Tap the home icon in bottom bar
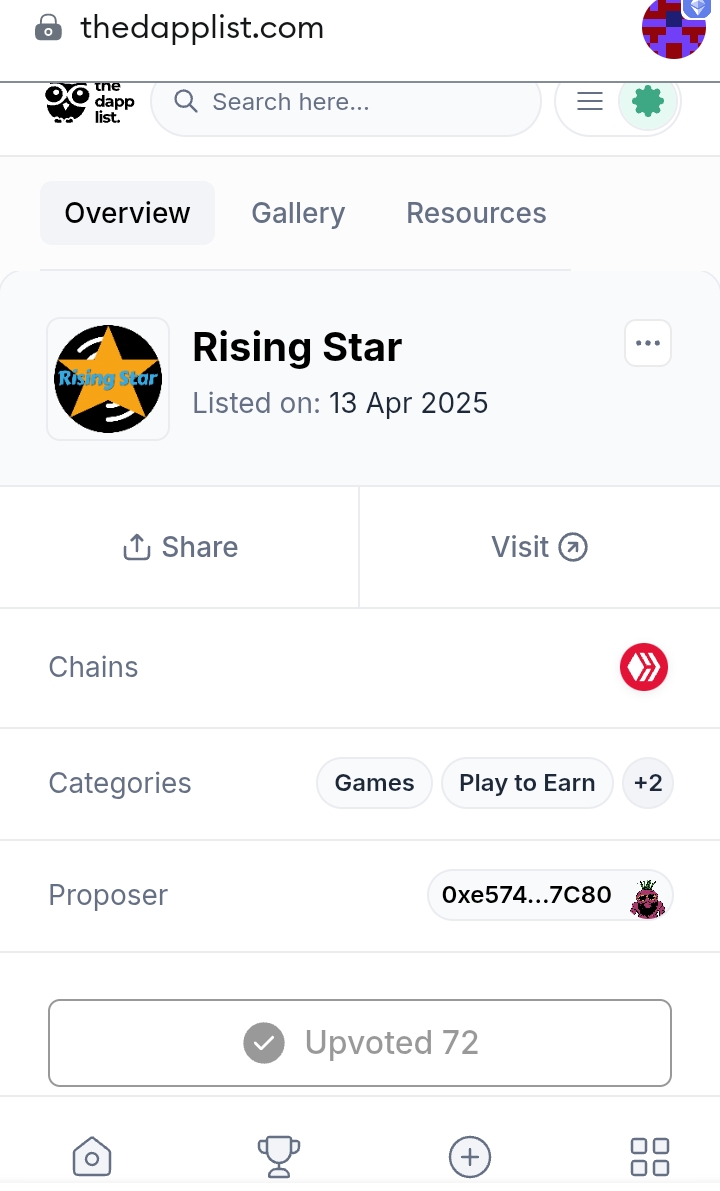Screen dimensions: 720x1191 tap(92, 1156)
